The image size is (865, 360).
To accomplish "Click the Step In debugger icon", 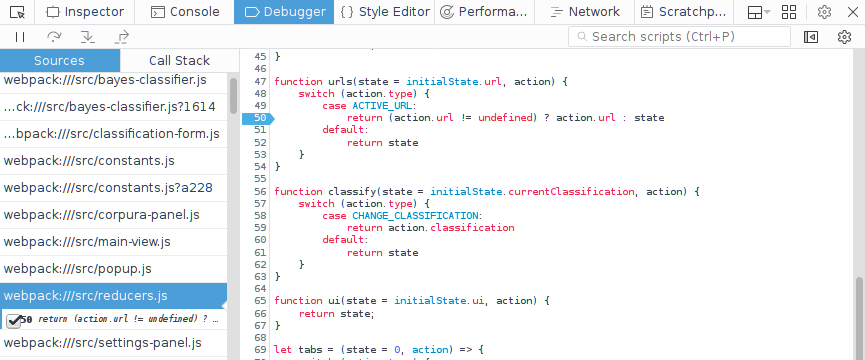I will (x=87, y=37).
